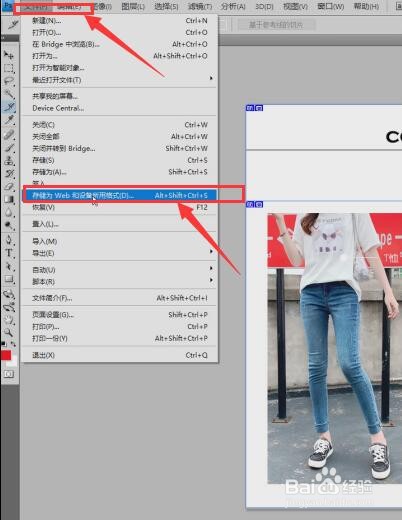Reset to default foreground/background colors

[x=4, y=344]
